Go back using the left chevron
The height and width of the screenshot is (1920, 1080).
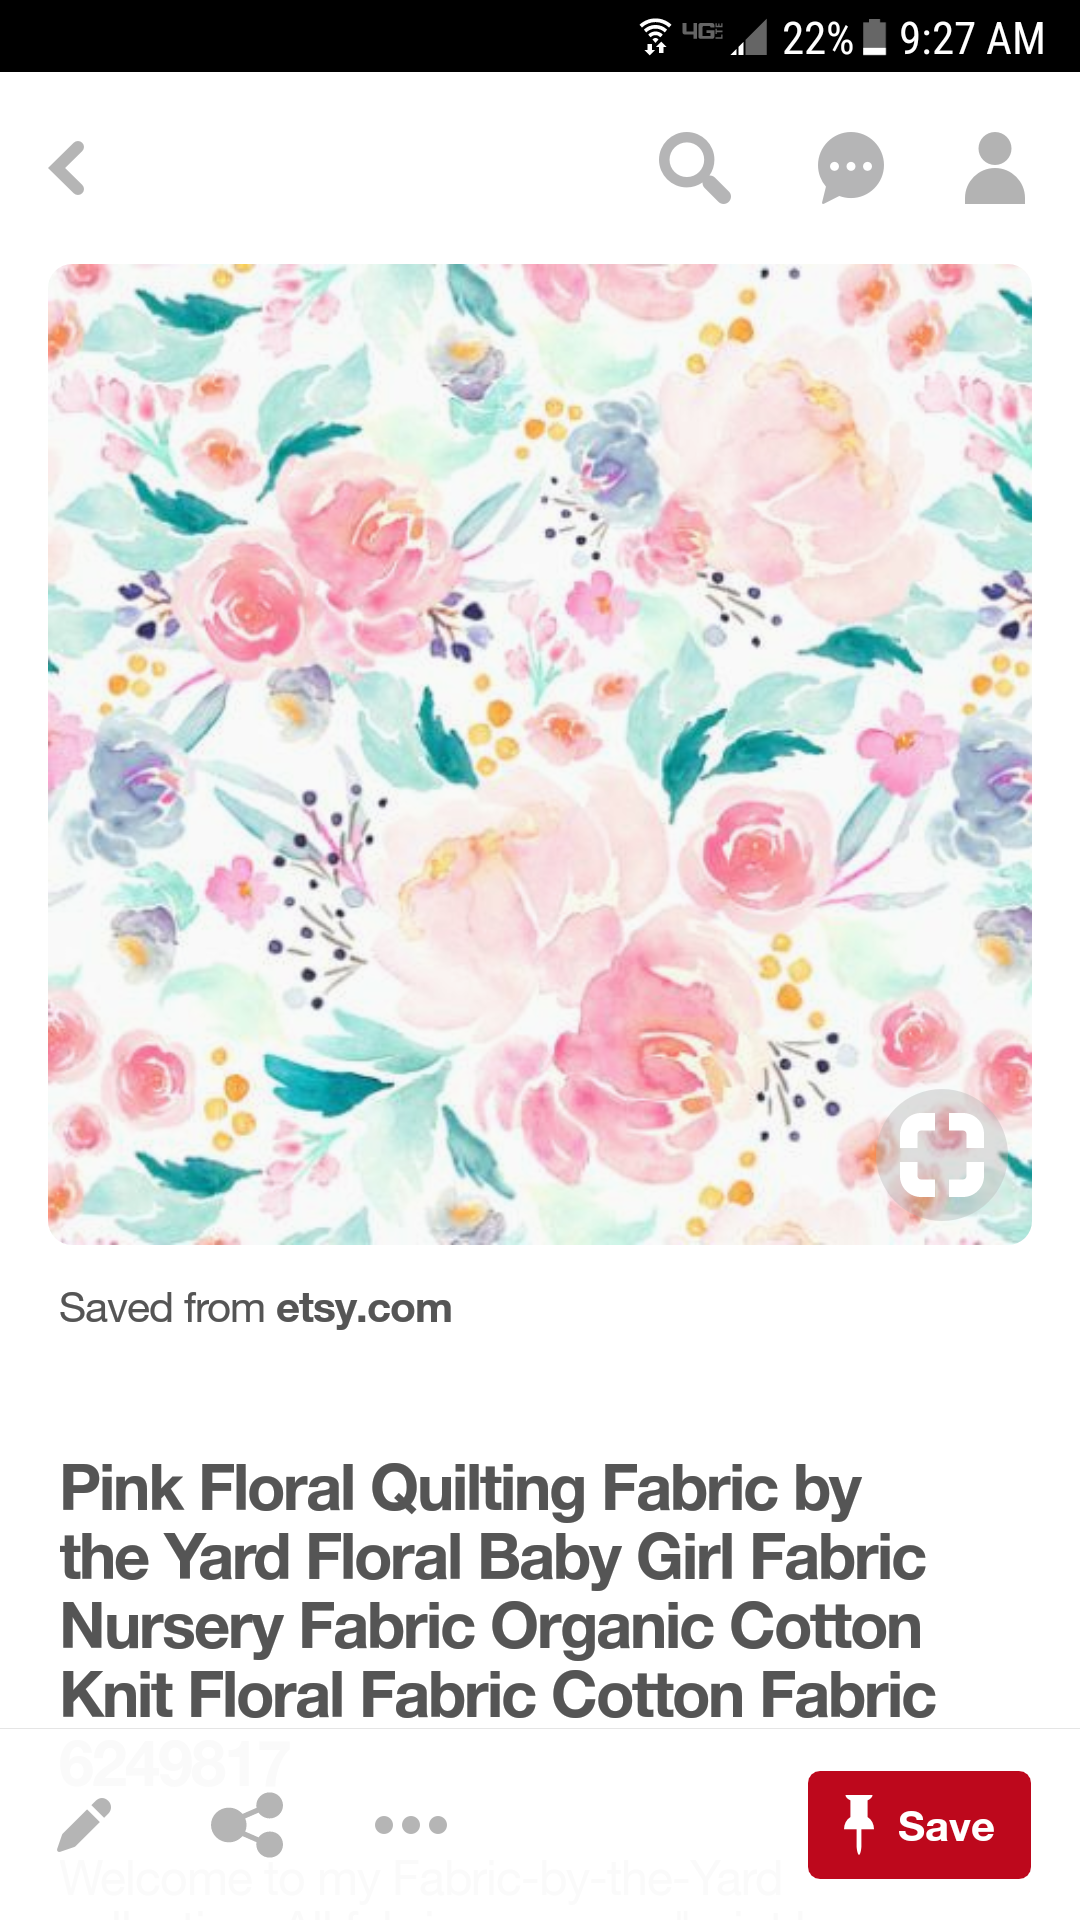pyautogui.click(x=67, y=168)
